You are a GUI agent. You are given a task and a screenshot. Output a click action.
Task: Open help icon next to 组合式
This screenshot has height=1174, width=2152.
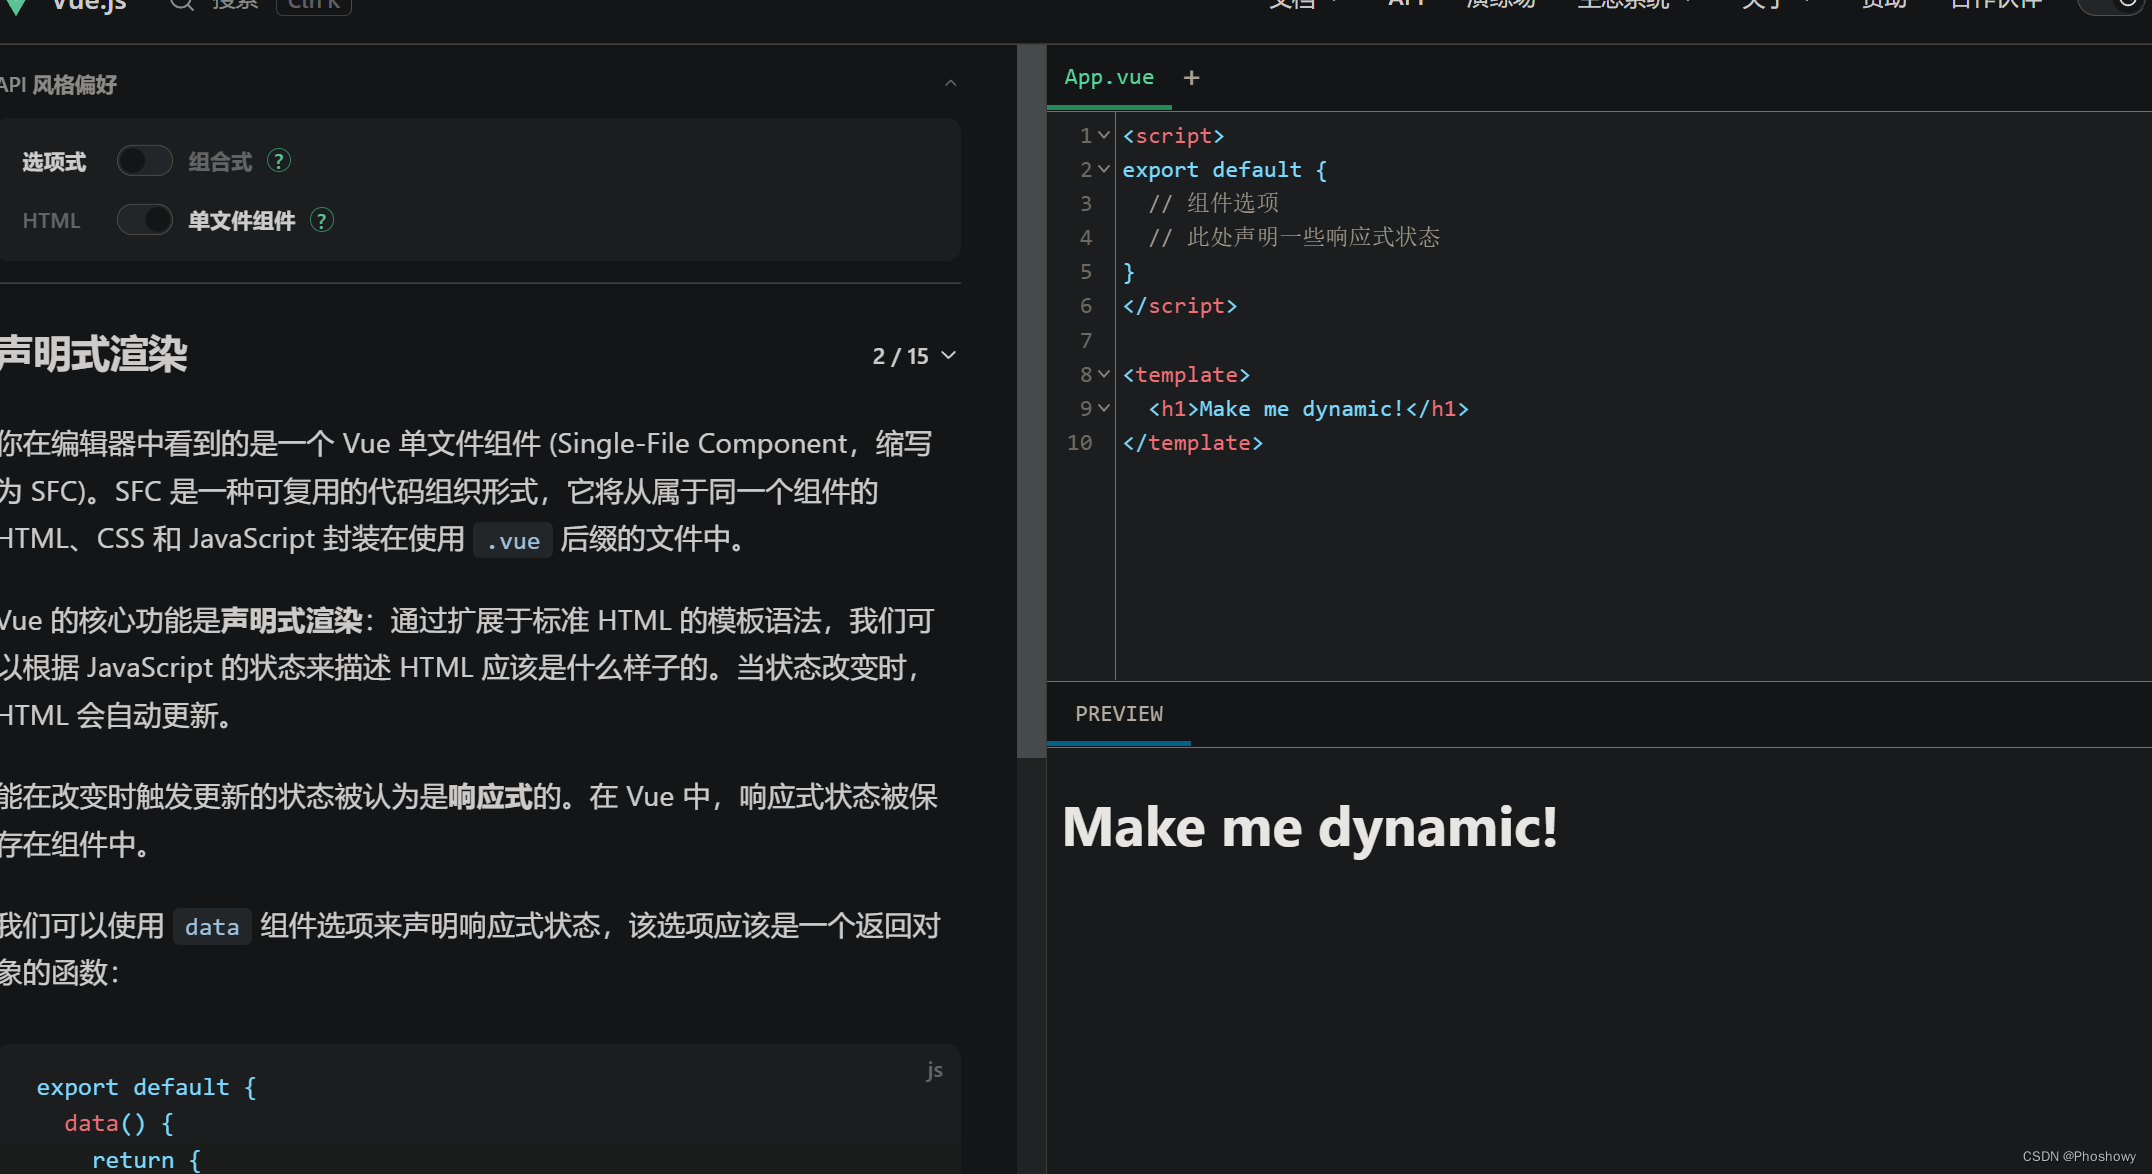point(279,160)
